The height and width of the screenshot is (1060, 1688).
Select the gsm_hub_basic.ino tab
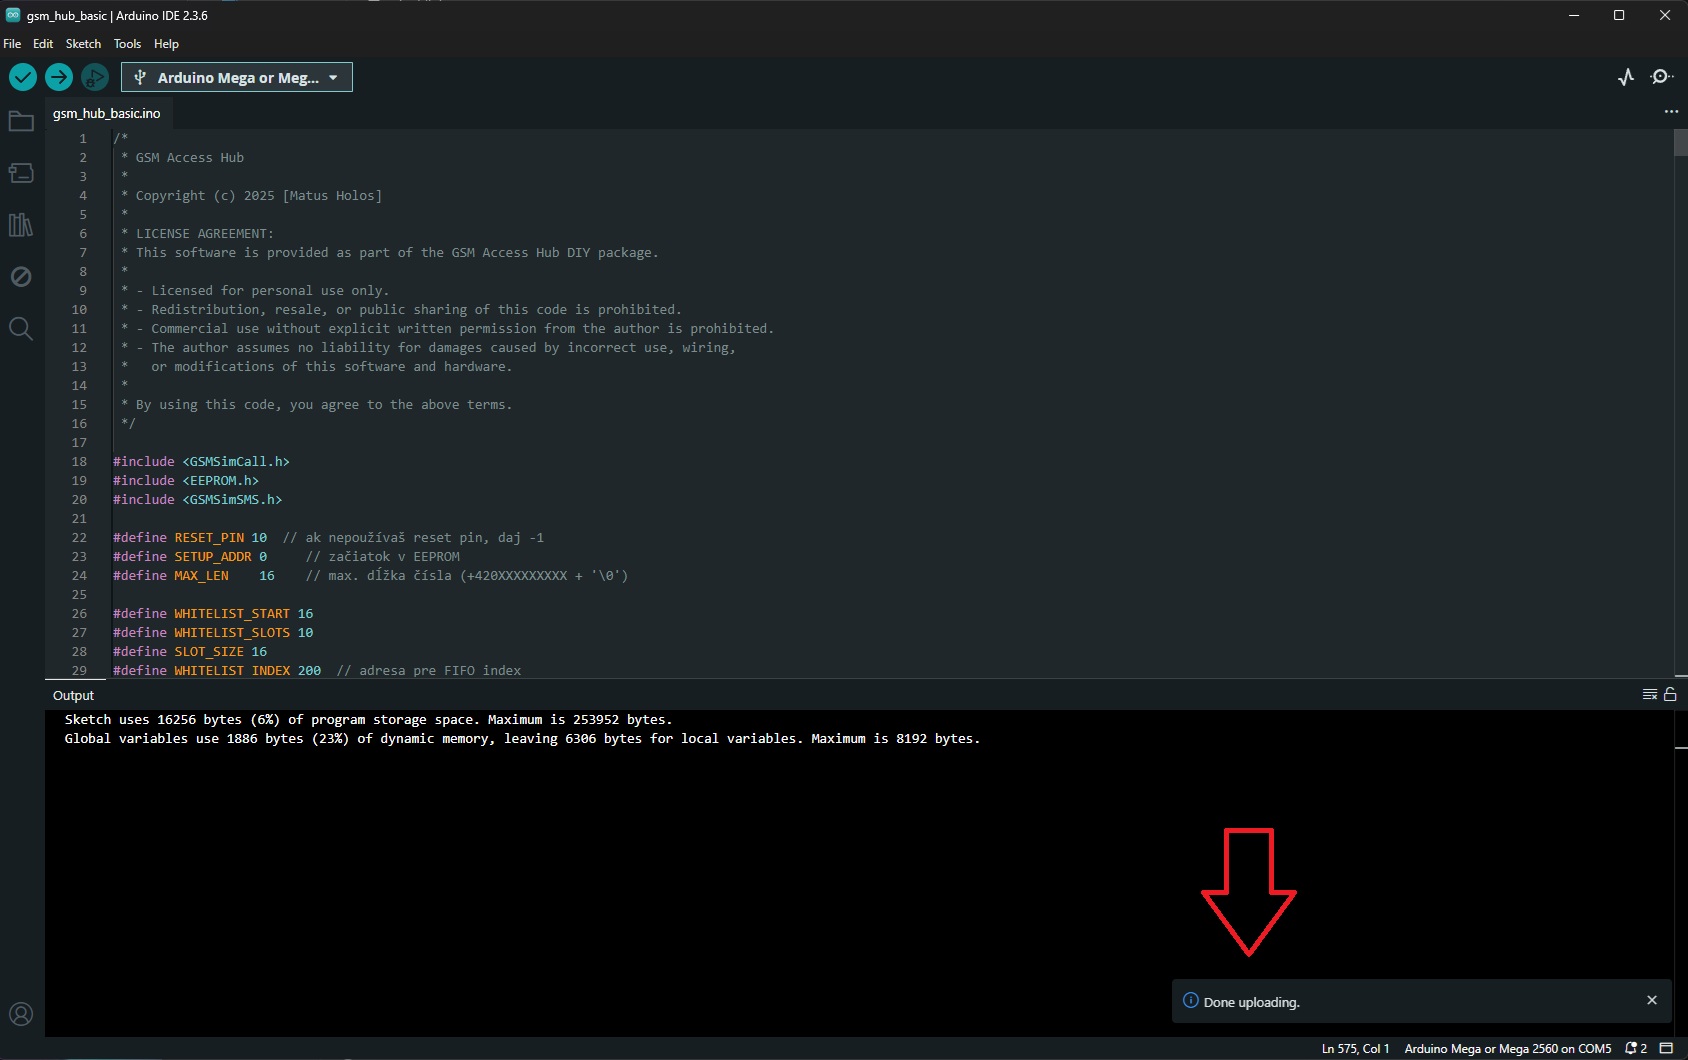tap(107, 114)
